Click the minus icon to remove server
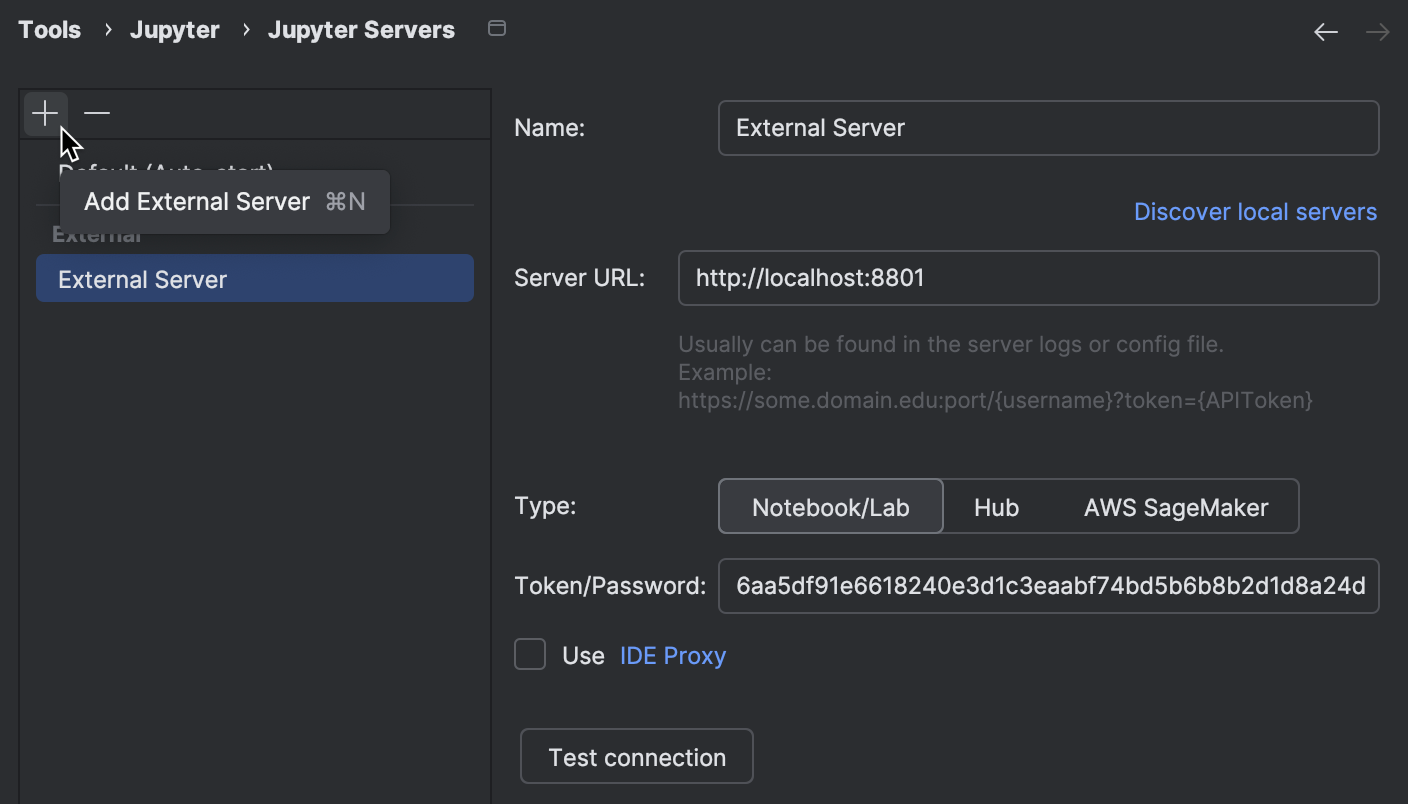 click(97, 114)
